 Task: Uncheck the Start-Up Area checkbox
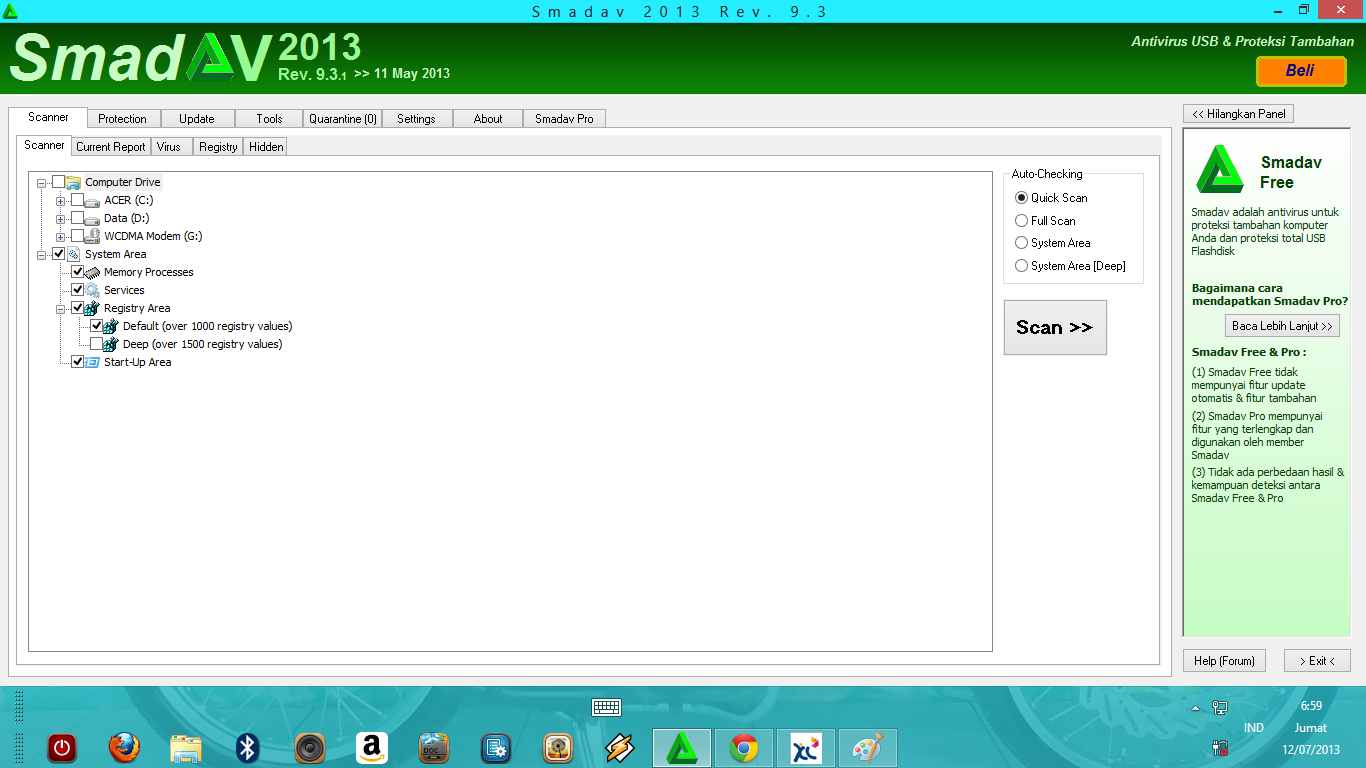[x=77, y=362]
